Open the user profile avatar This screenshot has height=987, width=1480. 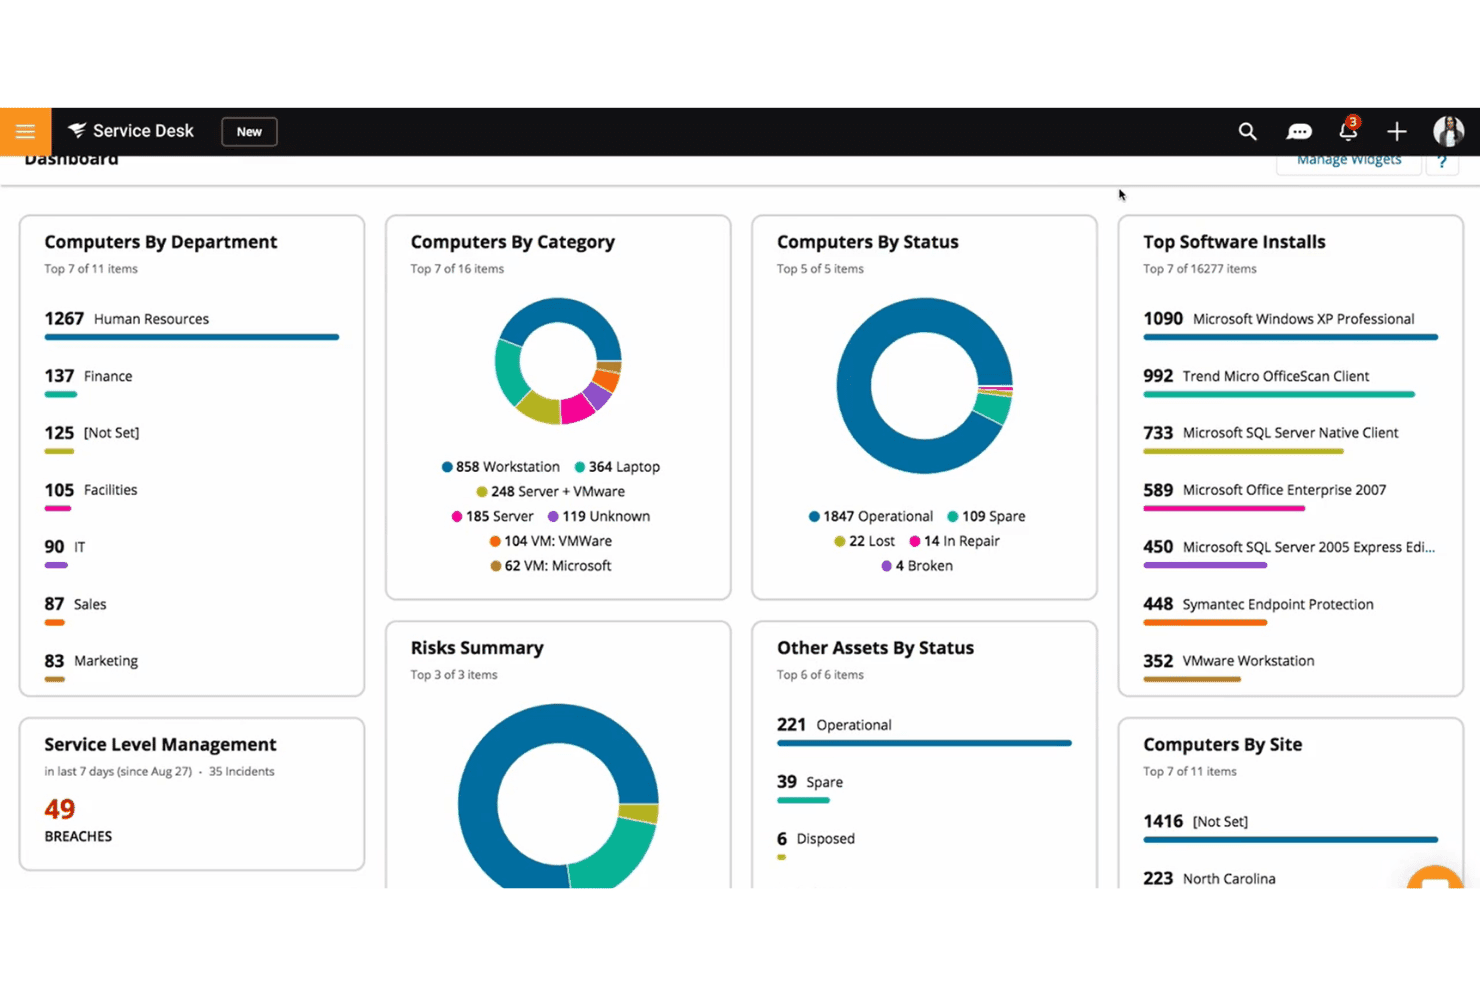click(1448, 131)
